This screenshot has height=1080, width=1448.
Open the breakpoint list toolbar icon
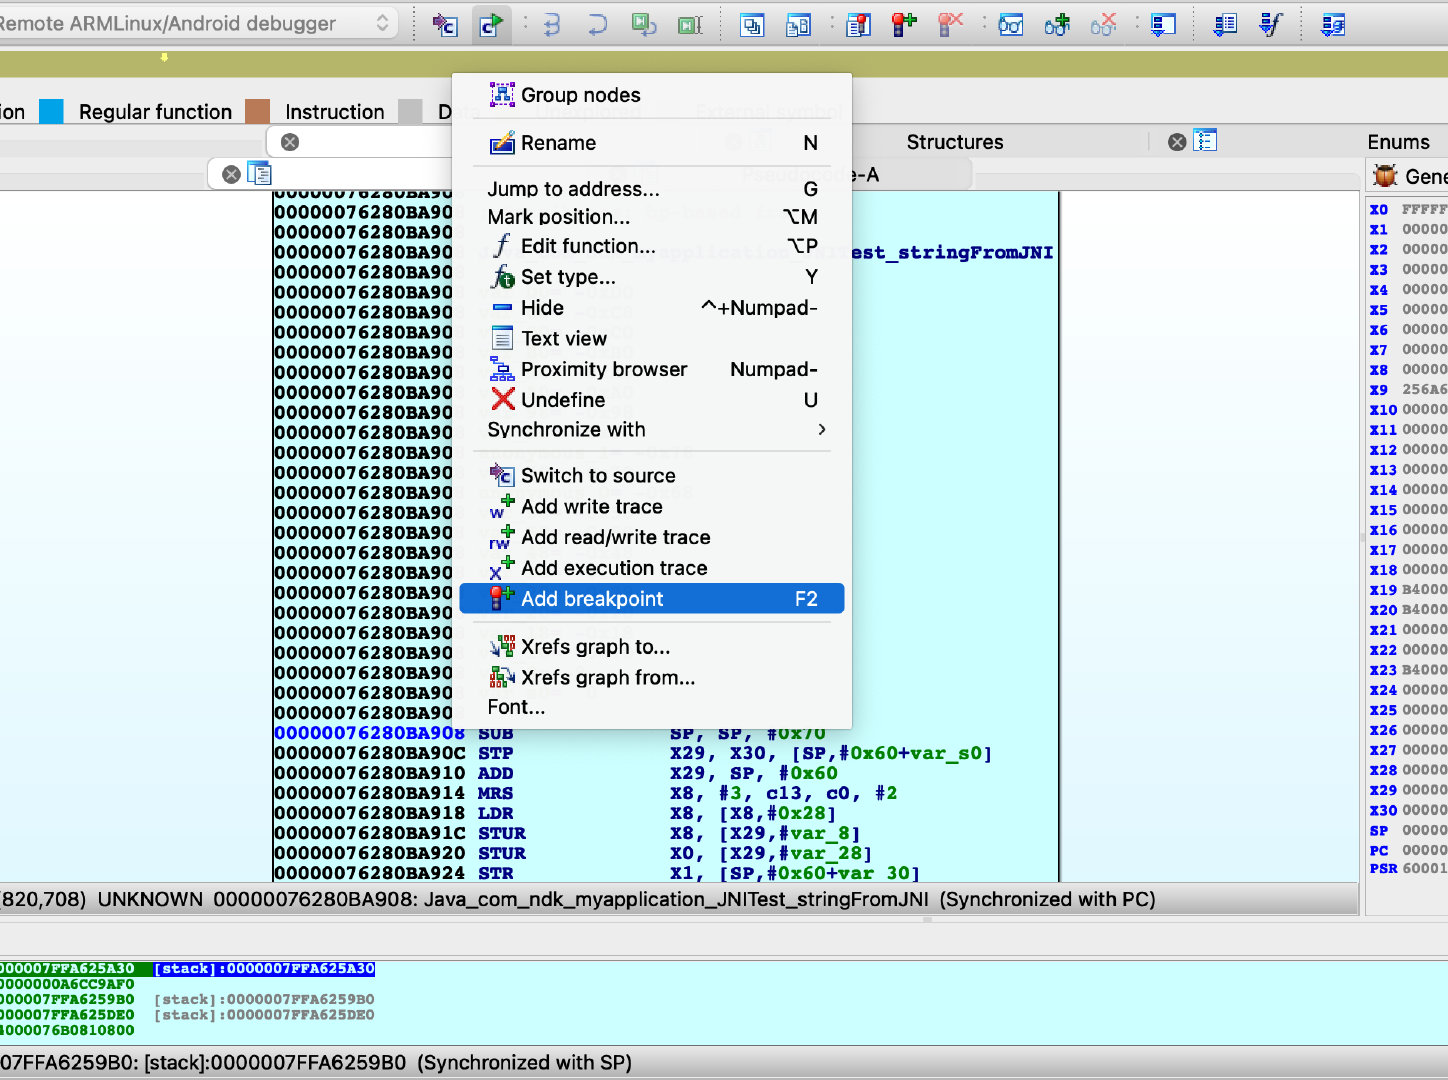pos(859,24)
